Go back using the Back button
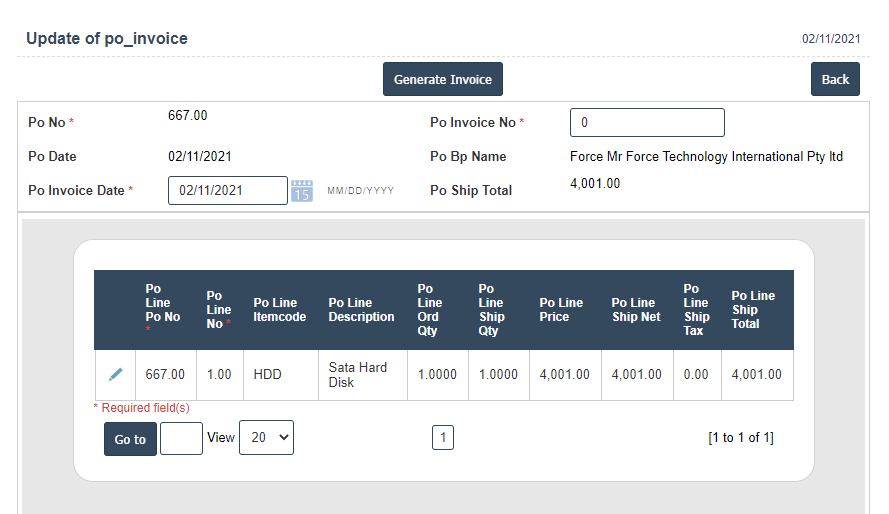This screenshot has height=514, width=889. pyautogui.click(x=835, y=80)
